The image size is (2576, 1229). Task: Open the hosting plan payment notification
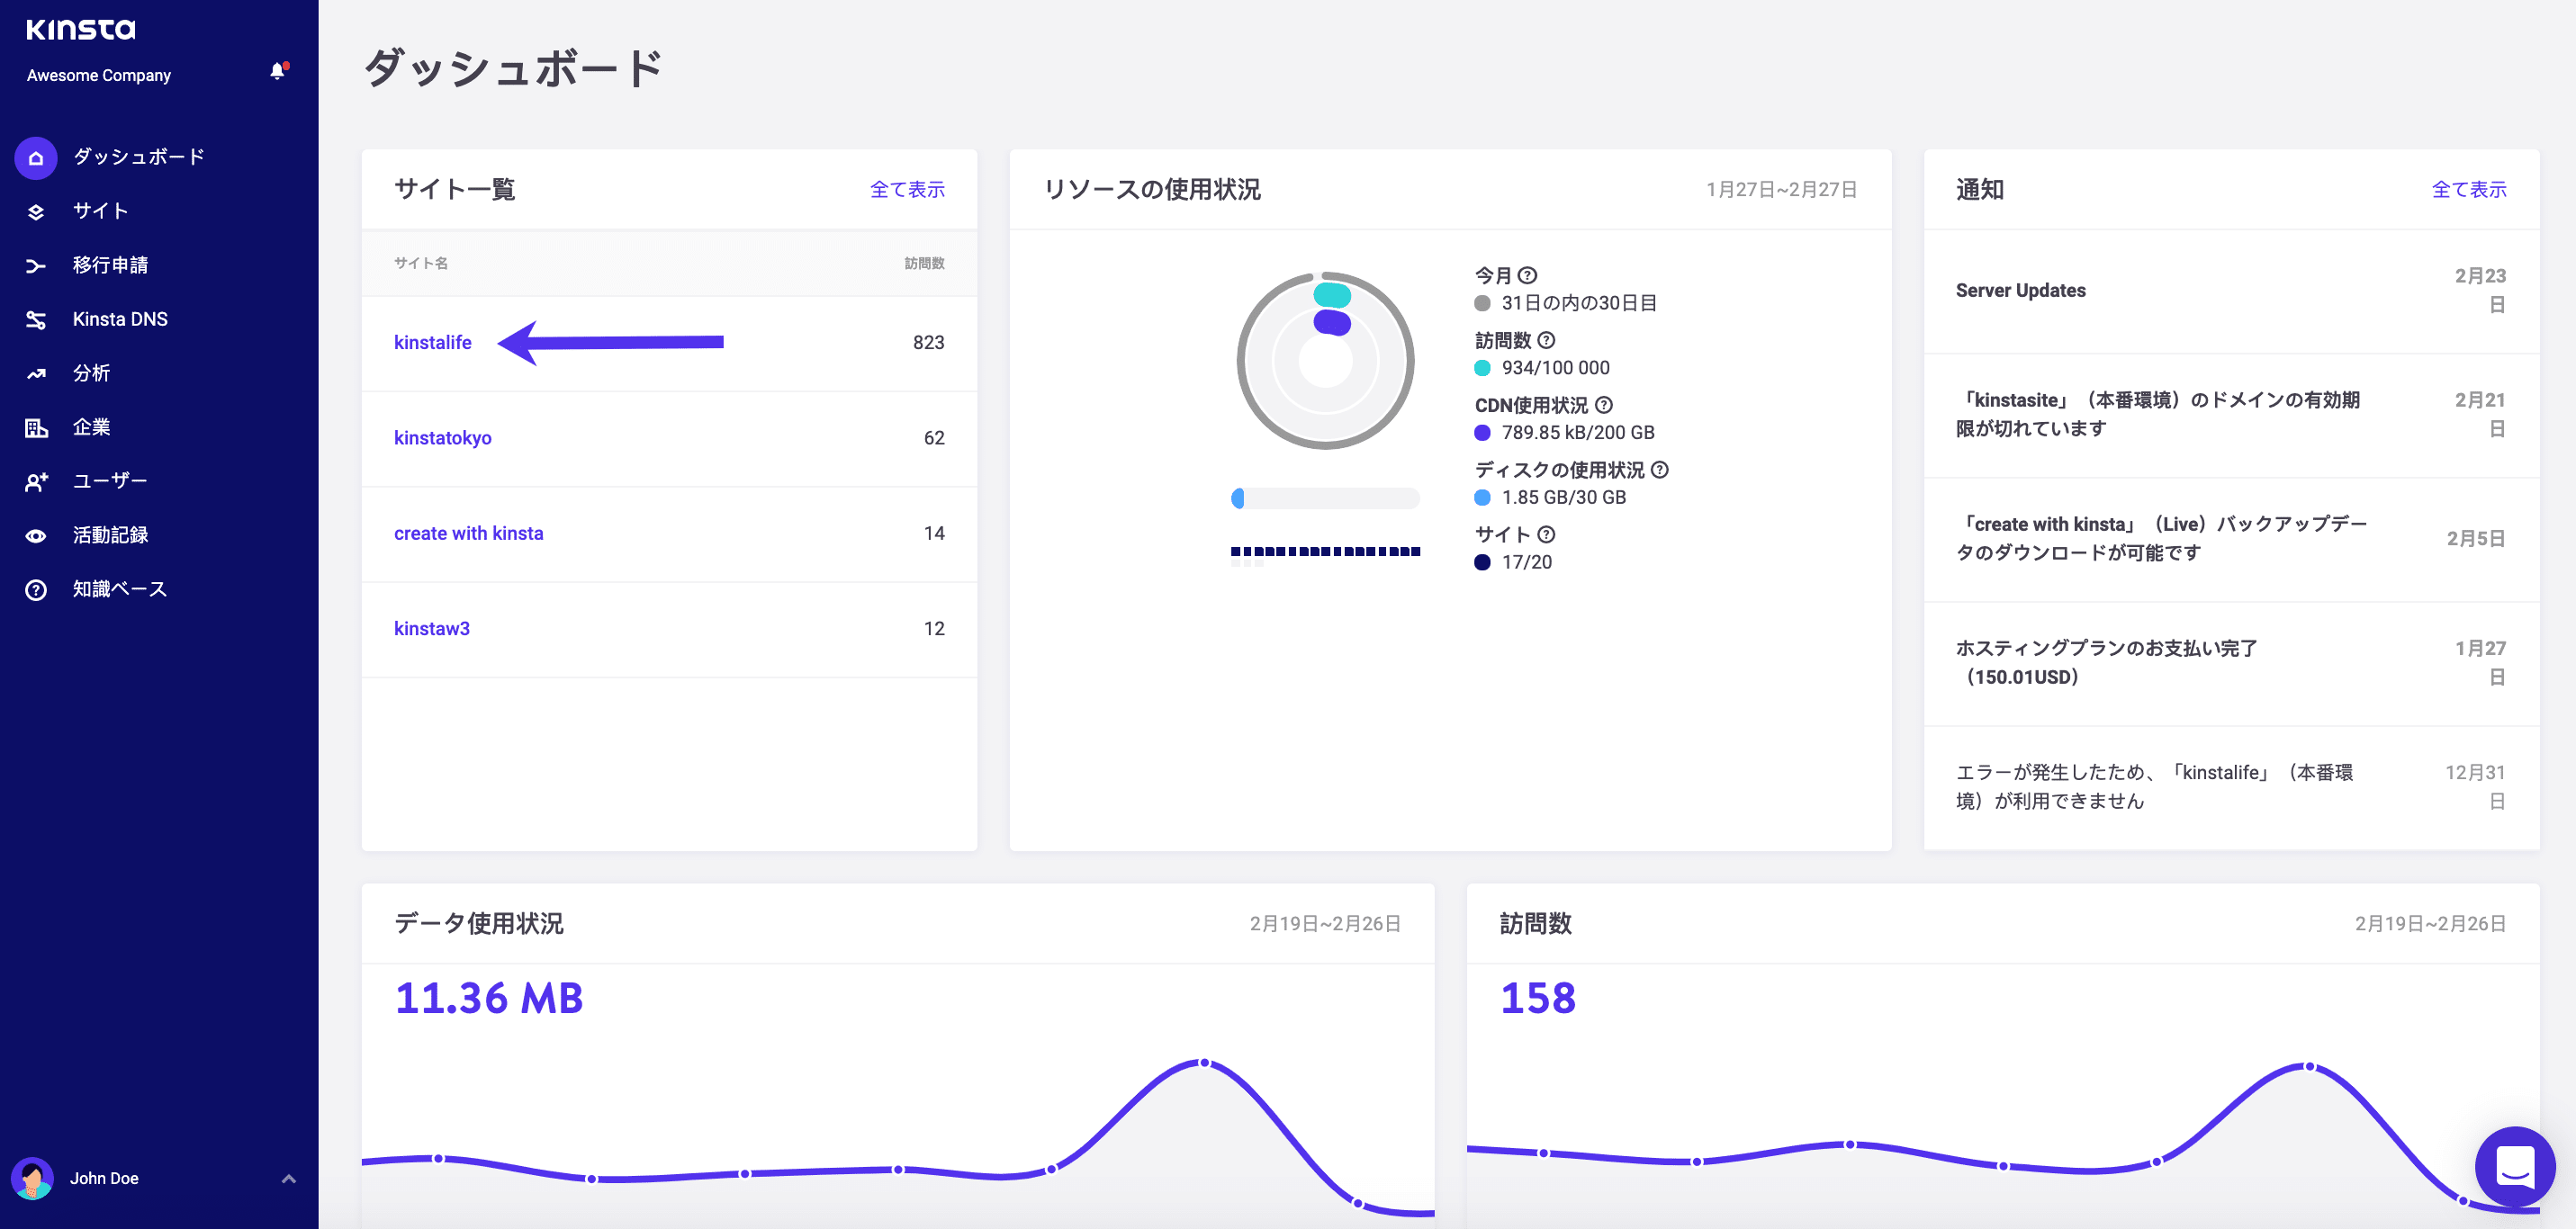click(2231, 663)
